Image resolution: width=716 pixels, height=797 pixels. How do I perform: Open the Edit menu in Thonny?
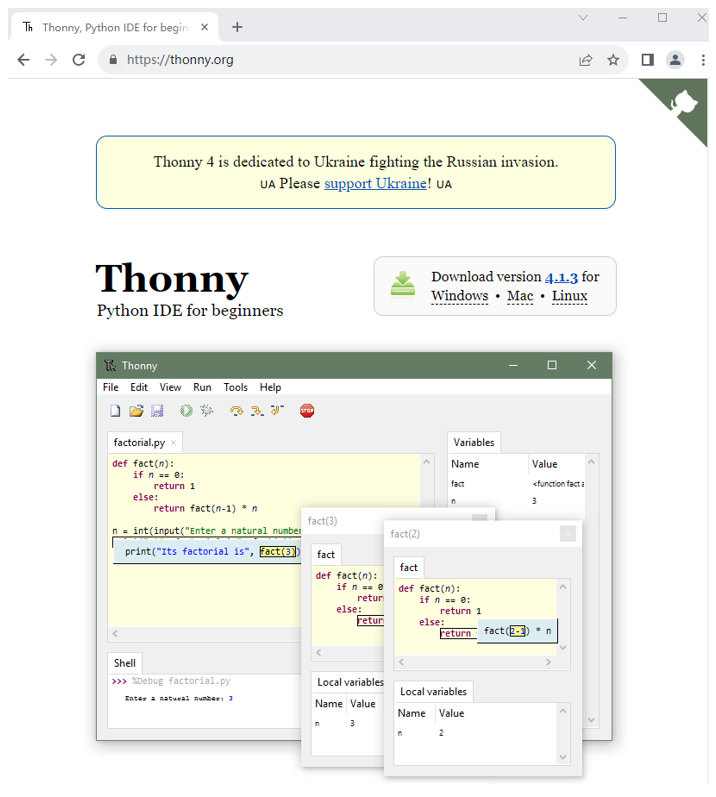pyautogui.click(x=139, y=387)
